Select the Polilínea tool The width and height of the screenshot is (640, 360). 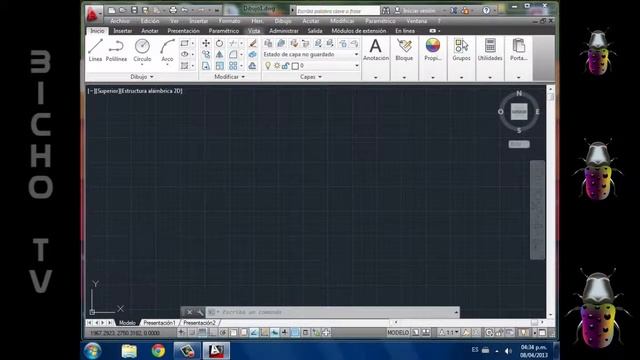click(116, 50)
